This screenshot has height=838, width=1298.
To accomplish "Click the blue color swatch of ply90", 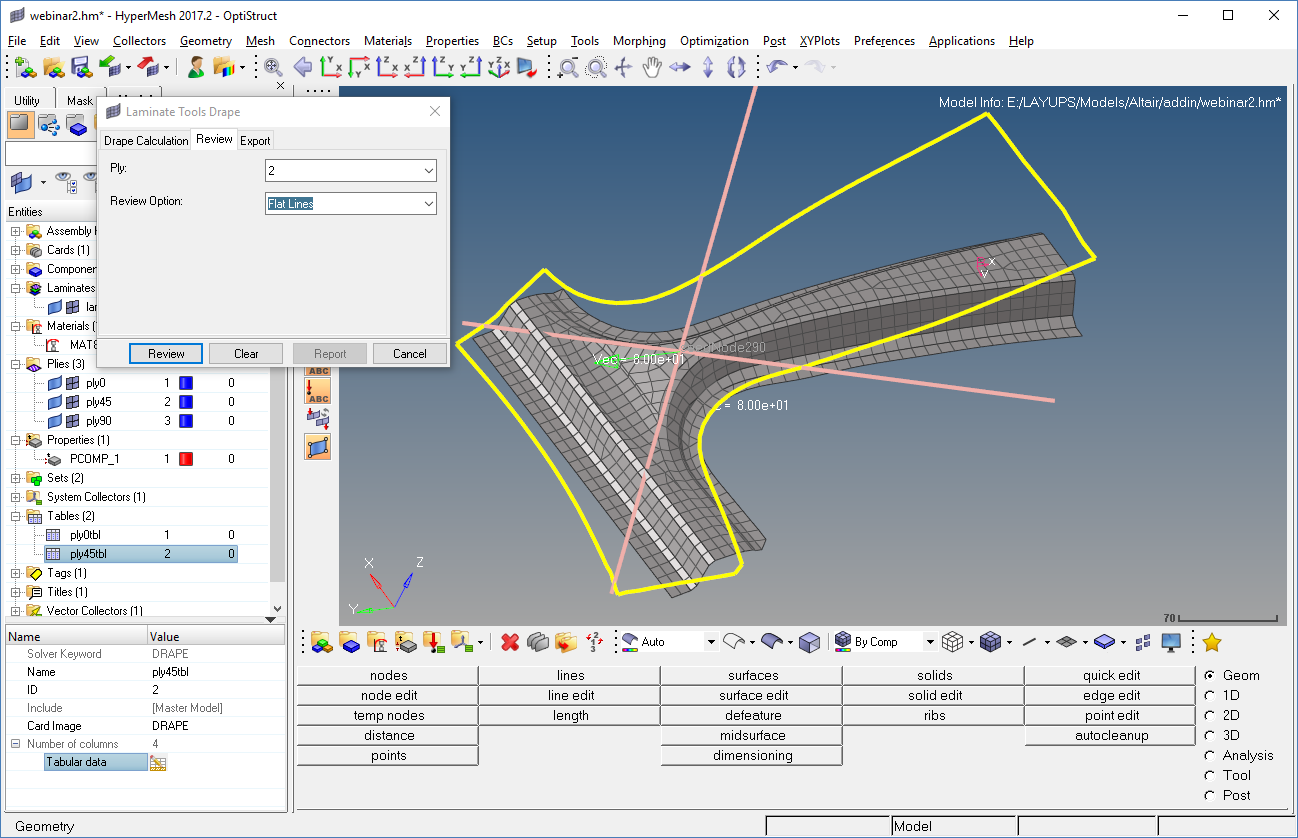I will tap(185, 421).
